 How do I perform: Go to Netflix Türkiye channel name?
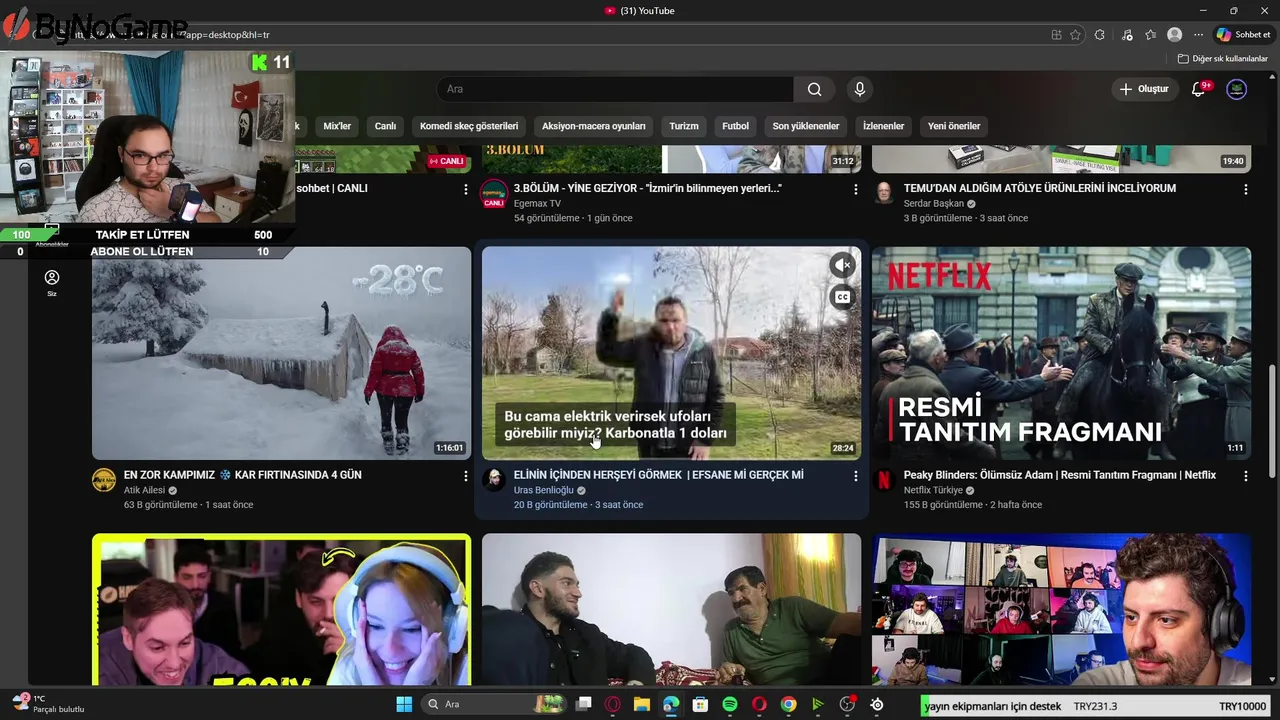[933, 490]
